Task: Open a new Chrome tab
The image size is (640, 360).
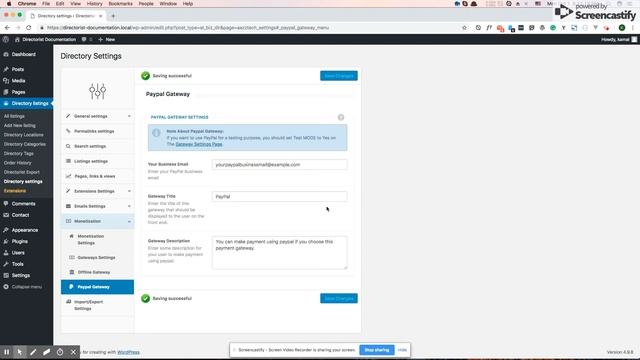Action: pos(113,16)
